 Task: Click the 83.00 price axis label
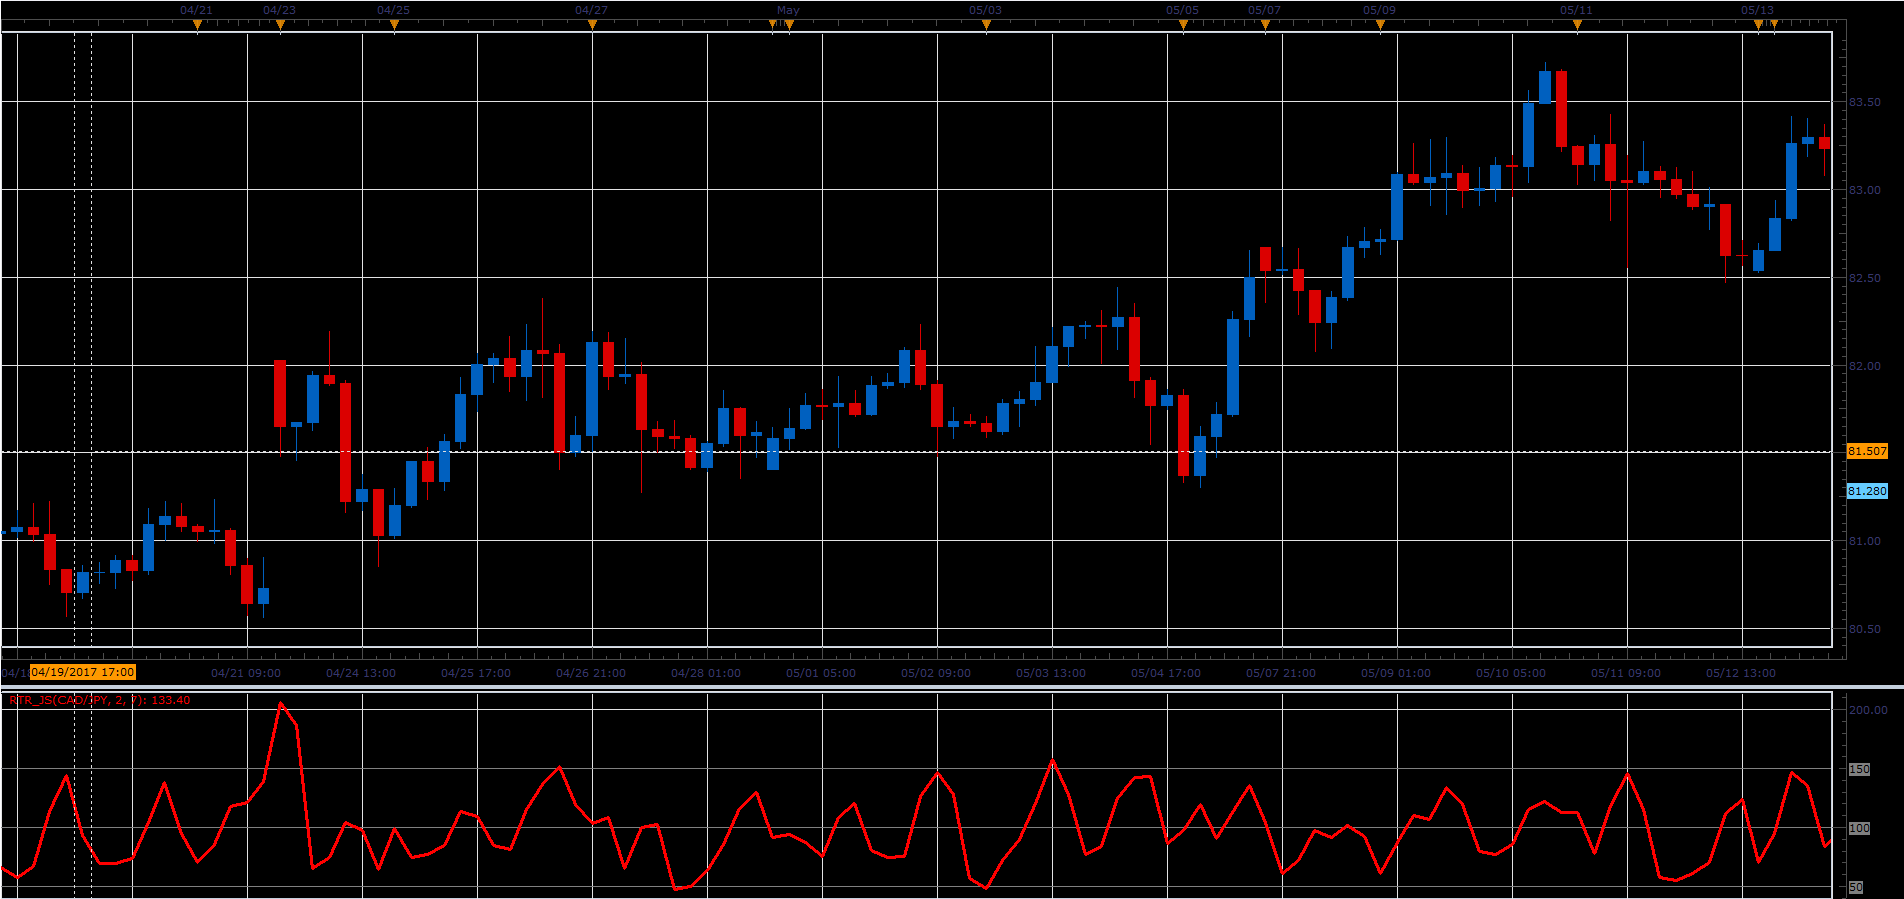coord(1864,190)
